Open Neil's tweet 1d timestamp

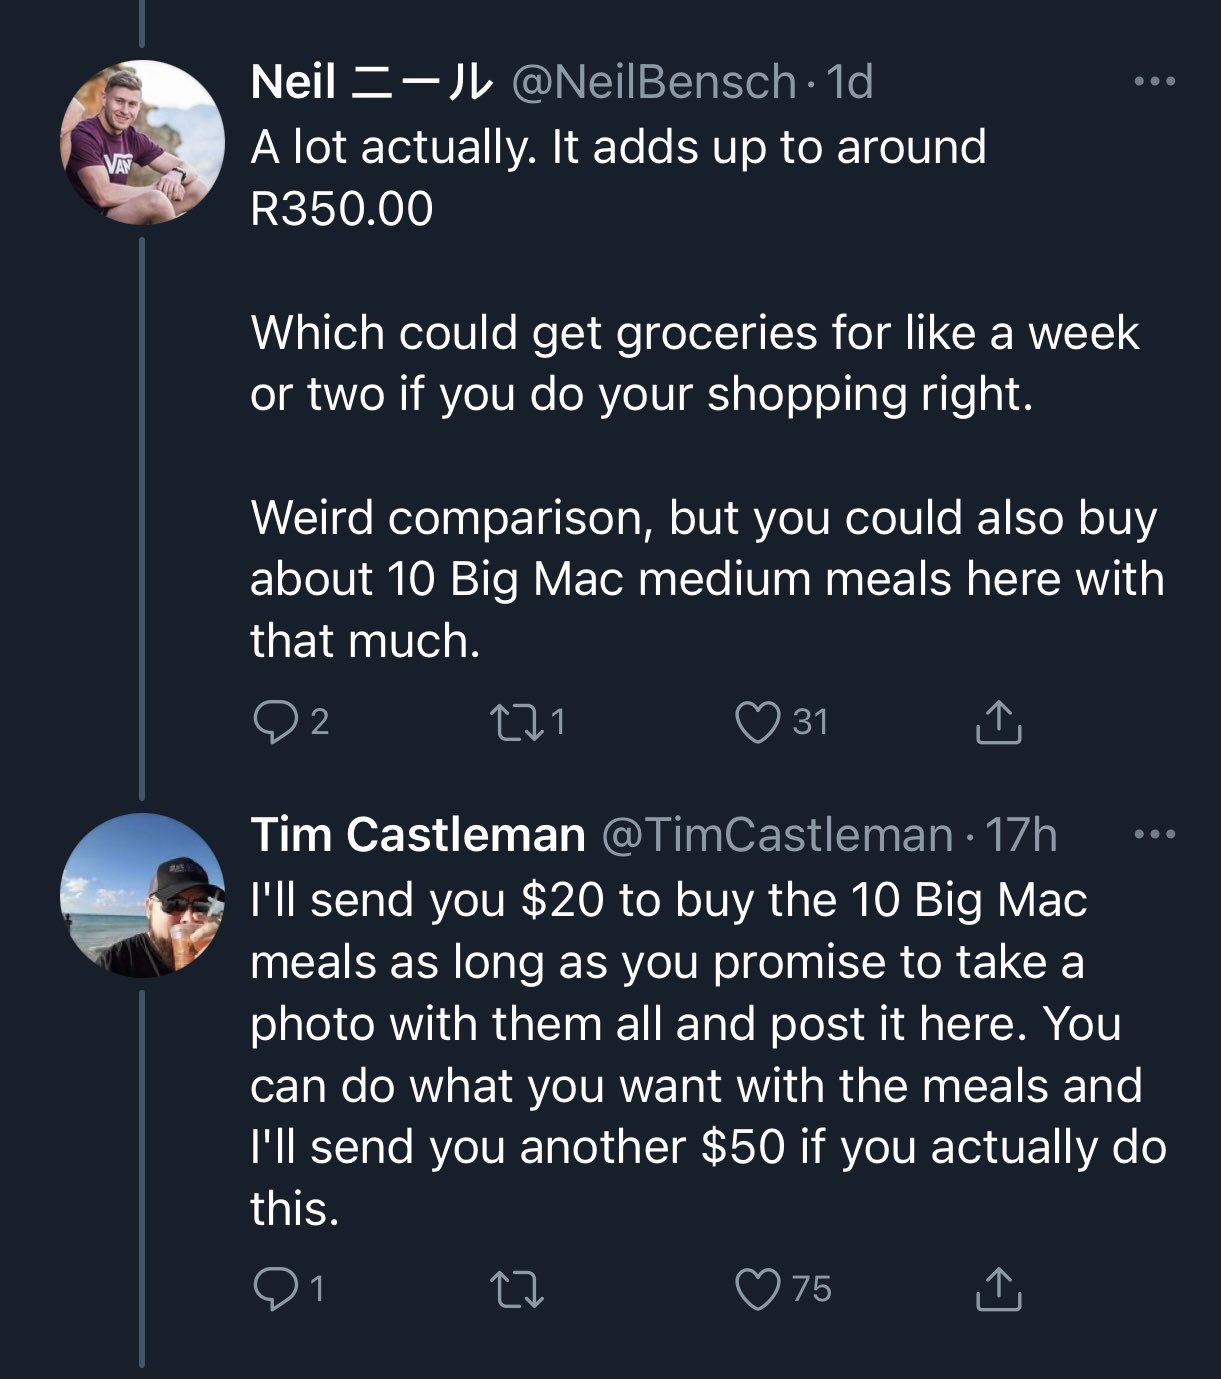pyautogui.click(x=850, y=82)
